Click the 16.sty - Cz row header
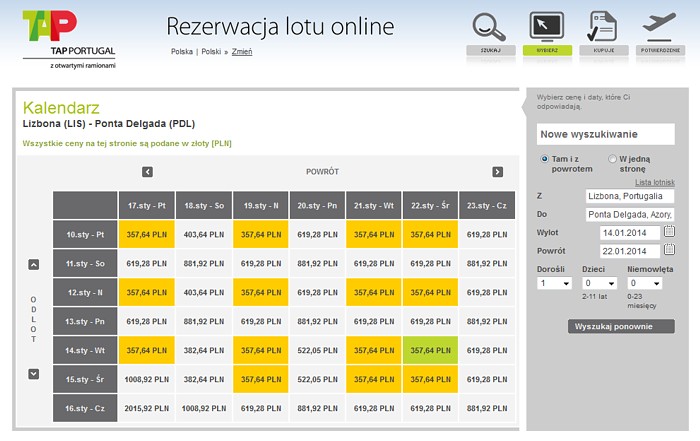Image resolution: width=700 pixels, height=441 pixels. (x=85, y=408)
